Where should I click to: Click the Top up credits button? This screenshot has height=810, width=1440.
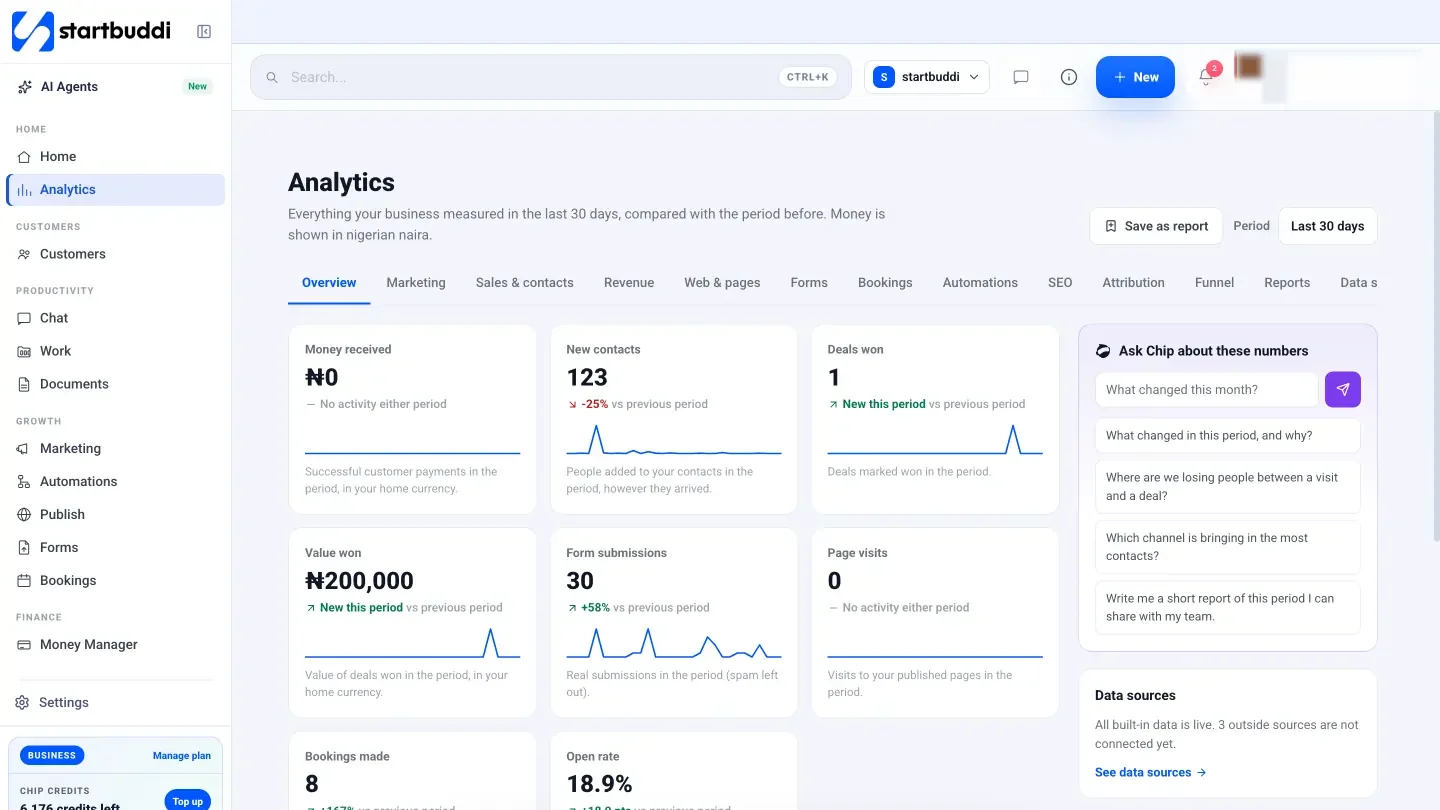pos(187,800)
